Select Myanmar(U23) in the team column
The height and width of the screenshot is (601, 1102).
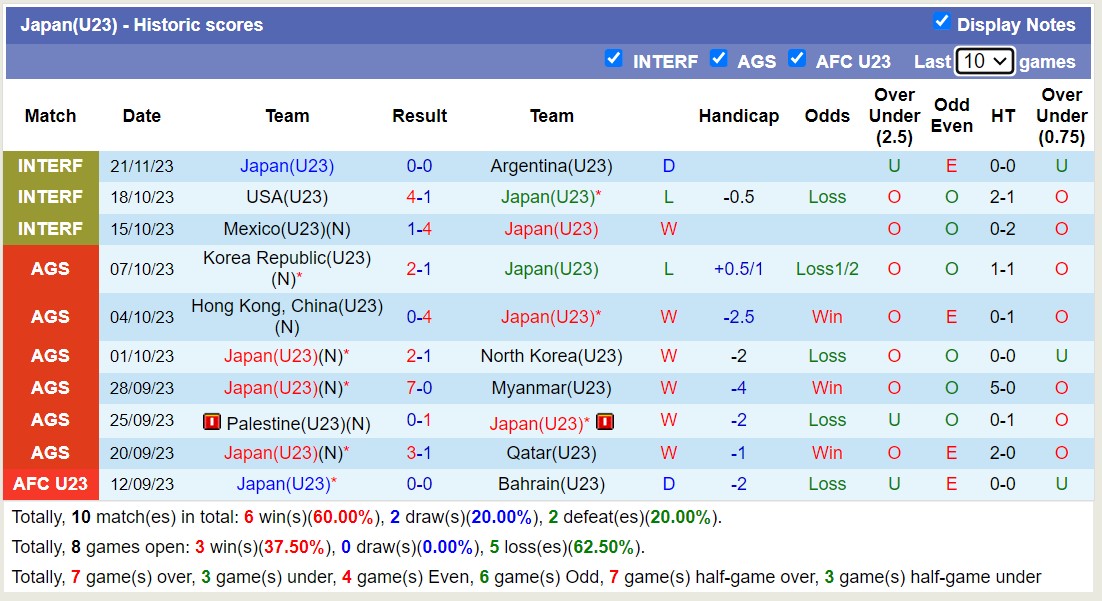tap(551, 388)
